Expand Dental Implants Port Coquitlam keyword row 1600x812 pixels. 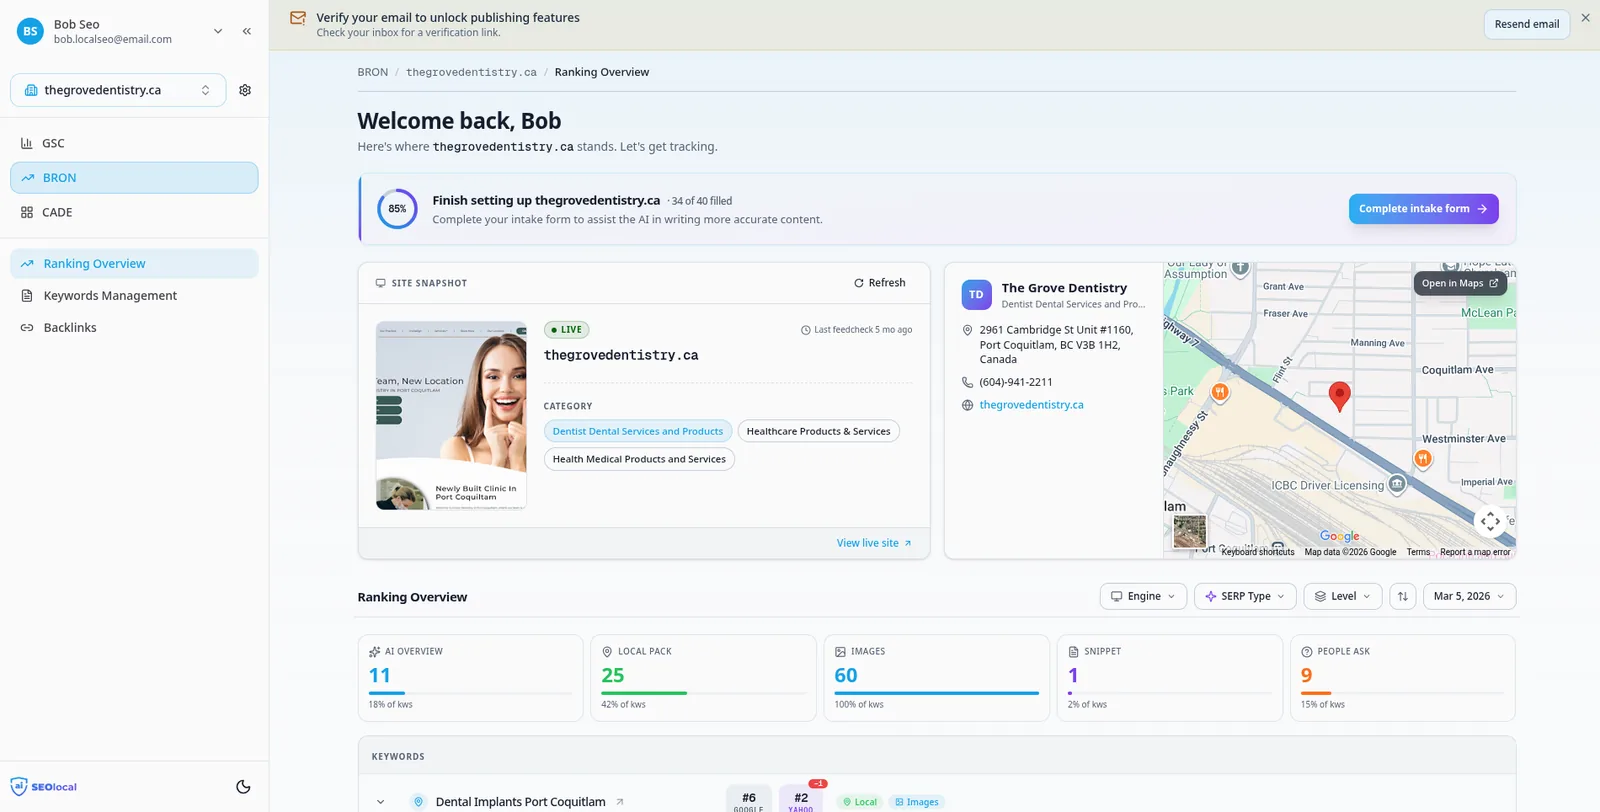[381, 802]
